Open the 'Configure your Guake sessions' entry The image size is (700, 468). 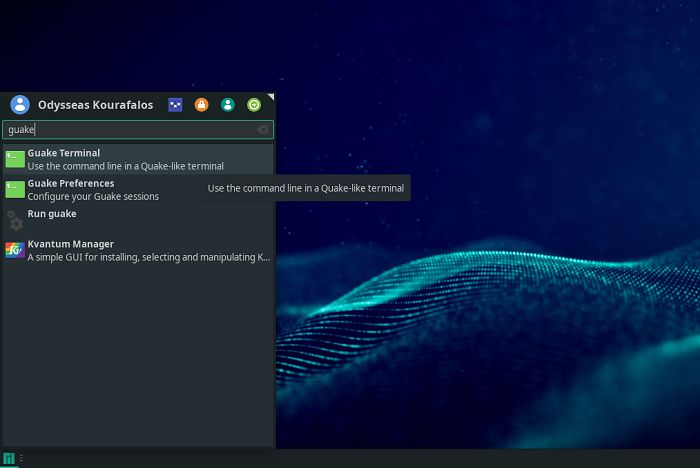[x=93, y=196]
